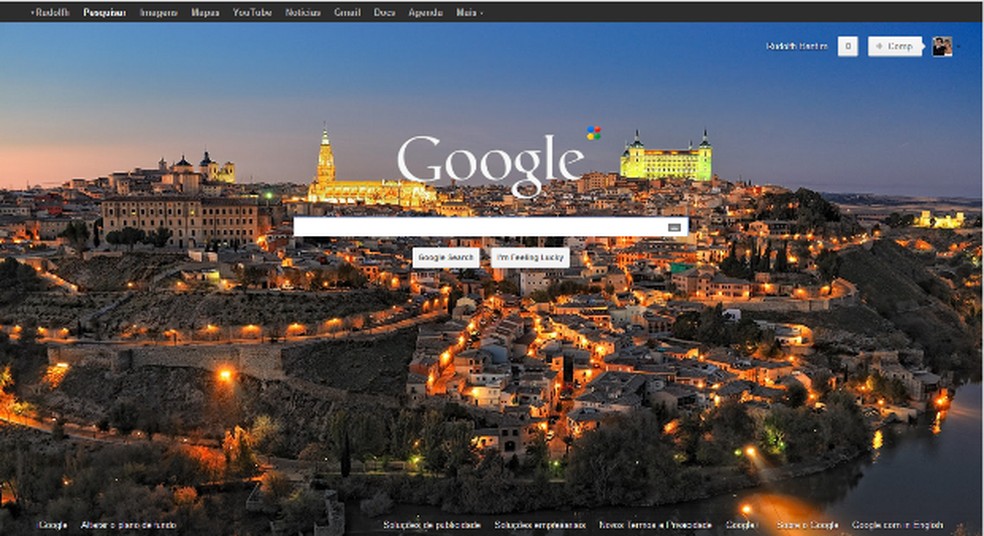Screen dimensions: 984x536
Task: Click the Google Search button
Action: 446,257
